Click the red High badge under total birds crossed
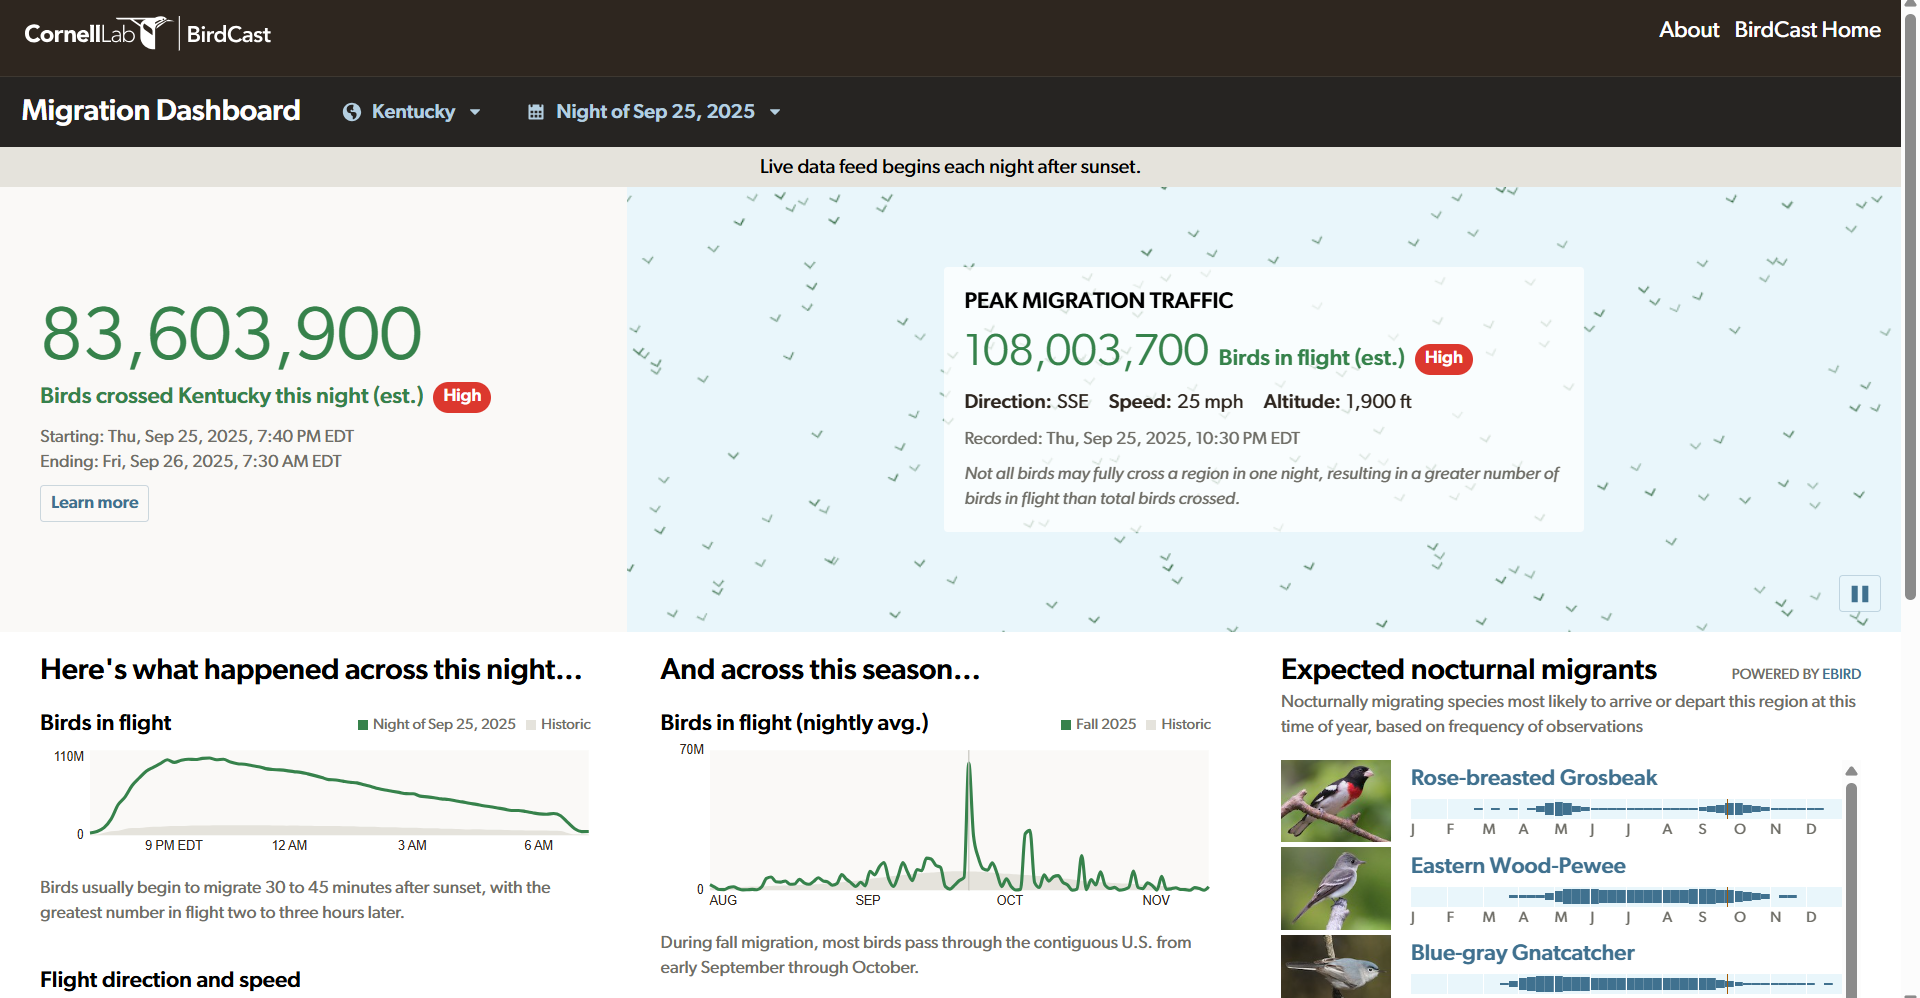1920x998 pixels. pyautogui.click(x=462, y=397)
